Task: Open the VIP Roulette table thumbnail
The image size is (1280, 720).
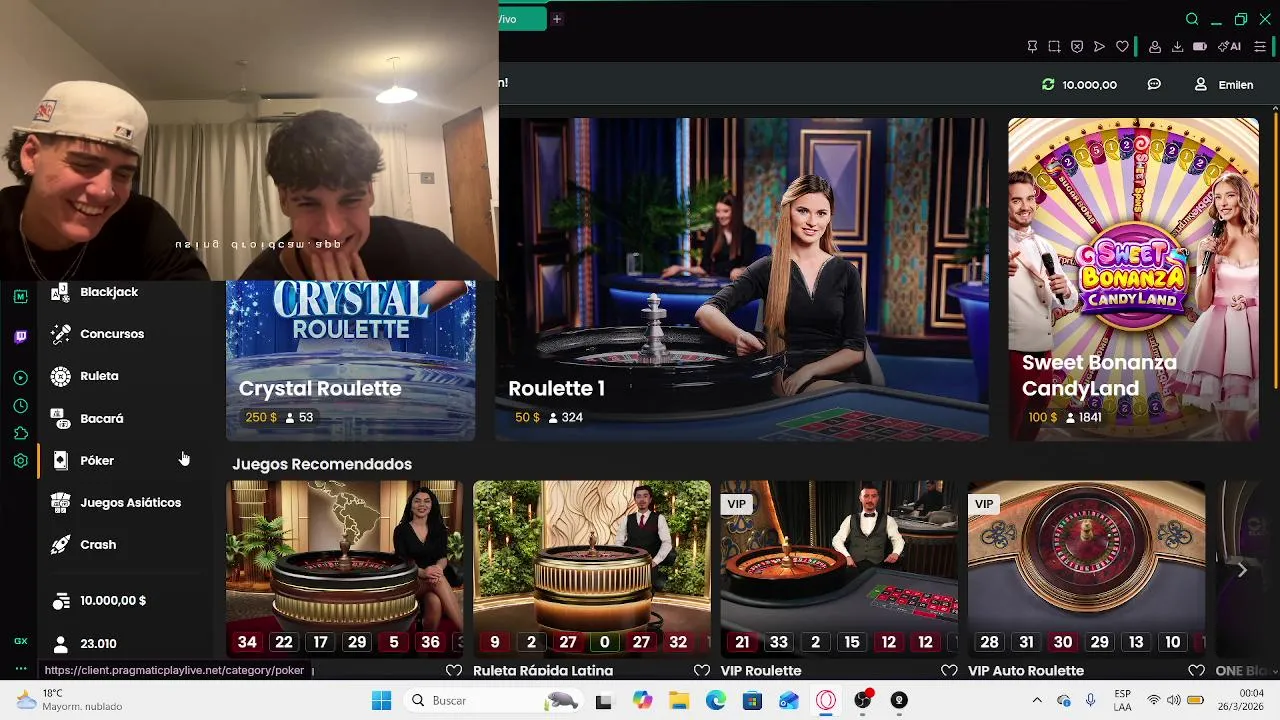Action: point(839,568)
